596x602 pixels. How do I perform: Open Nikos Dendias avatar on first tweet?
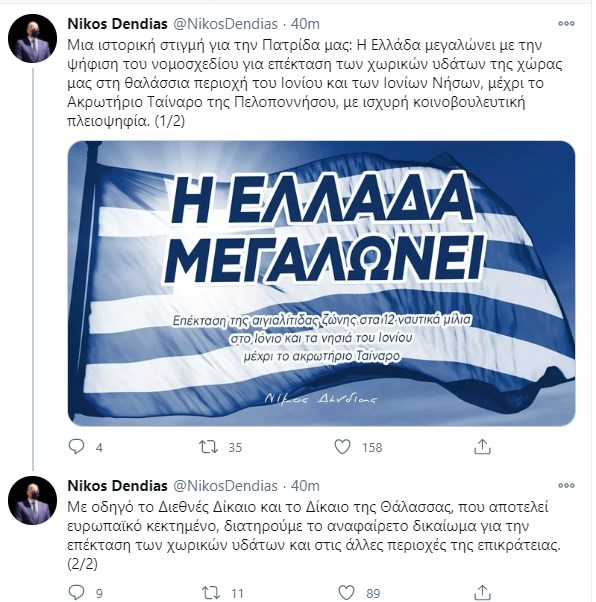33,38
